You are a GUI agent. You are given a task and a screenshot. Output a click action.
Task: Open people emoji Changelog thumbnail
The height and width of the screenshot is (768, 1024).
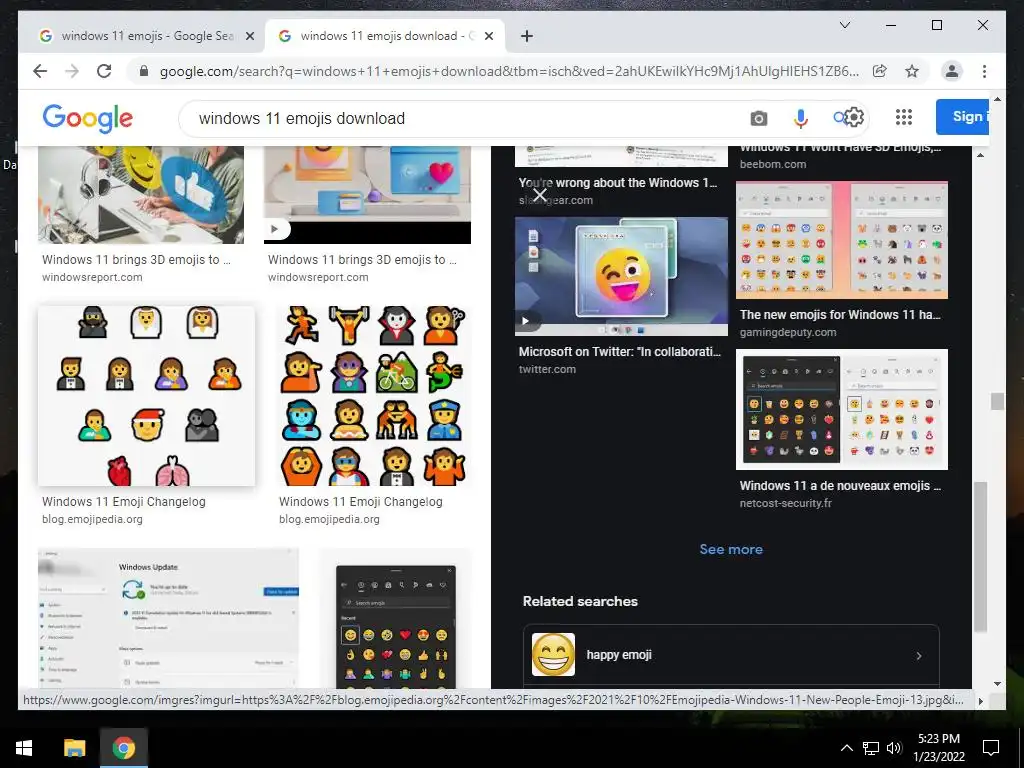(x=146, y=396)
